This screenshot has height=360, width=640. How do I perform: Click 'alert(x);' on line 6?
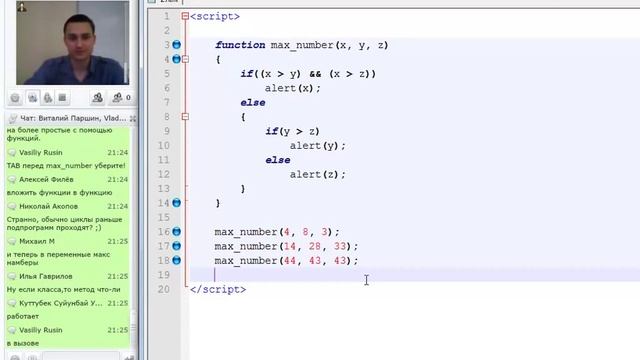pos(293,88)
